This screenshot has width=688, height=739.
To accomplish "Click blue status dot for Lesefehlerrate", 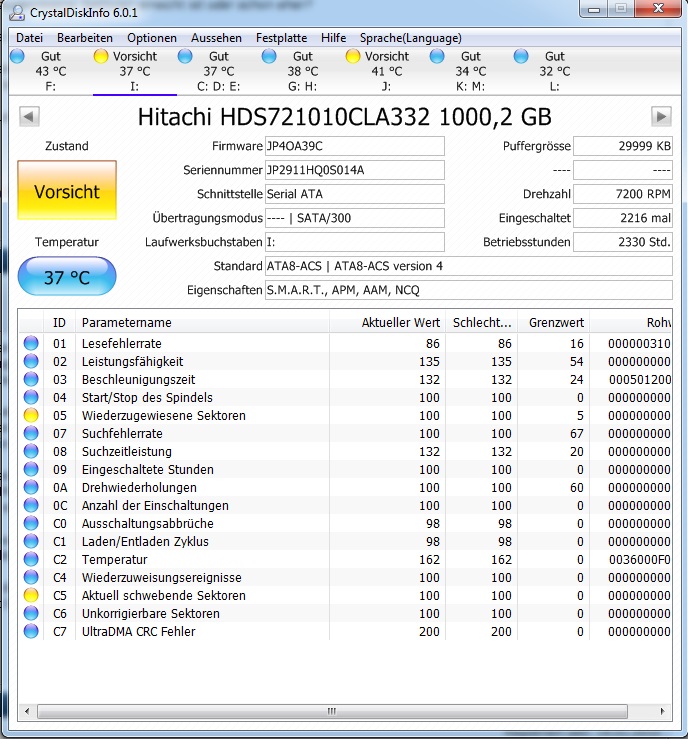I will click(x=31, y=343).
